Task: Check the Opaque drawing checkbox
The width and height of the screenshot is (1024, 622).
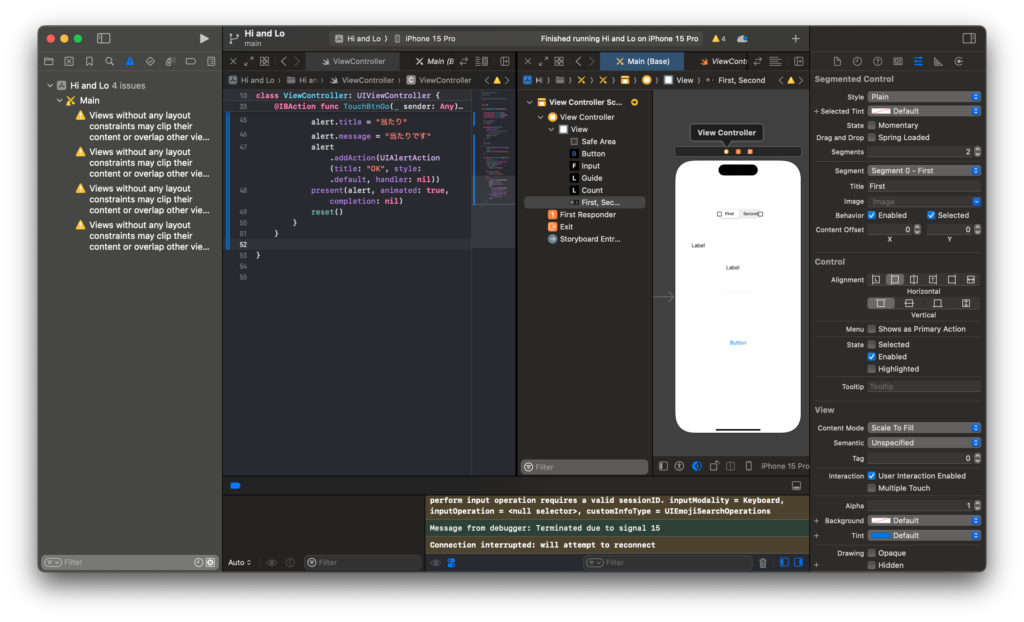Action: 872,552
